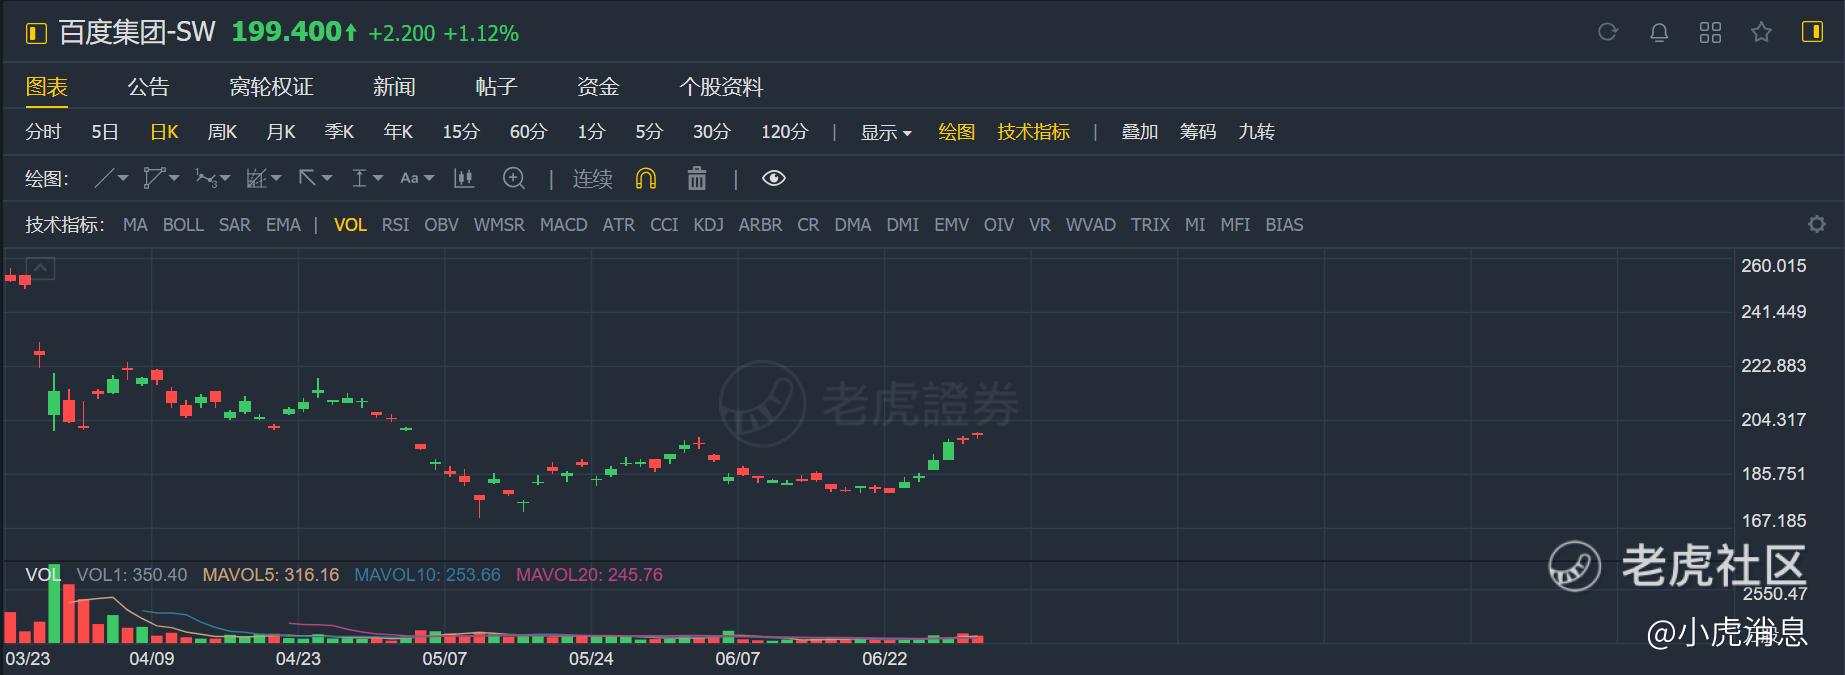This screenshot has height=675, width=1845.
Task: Select the line drawing tool
Action: [x=104, y=178]
